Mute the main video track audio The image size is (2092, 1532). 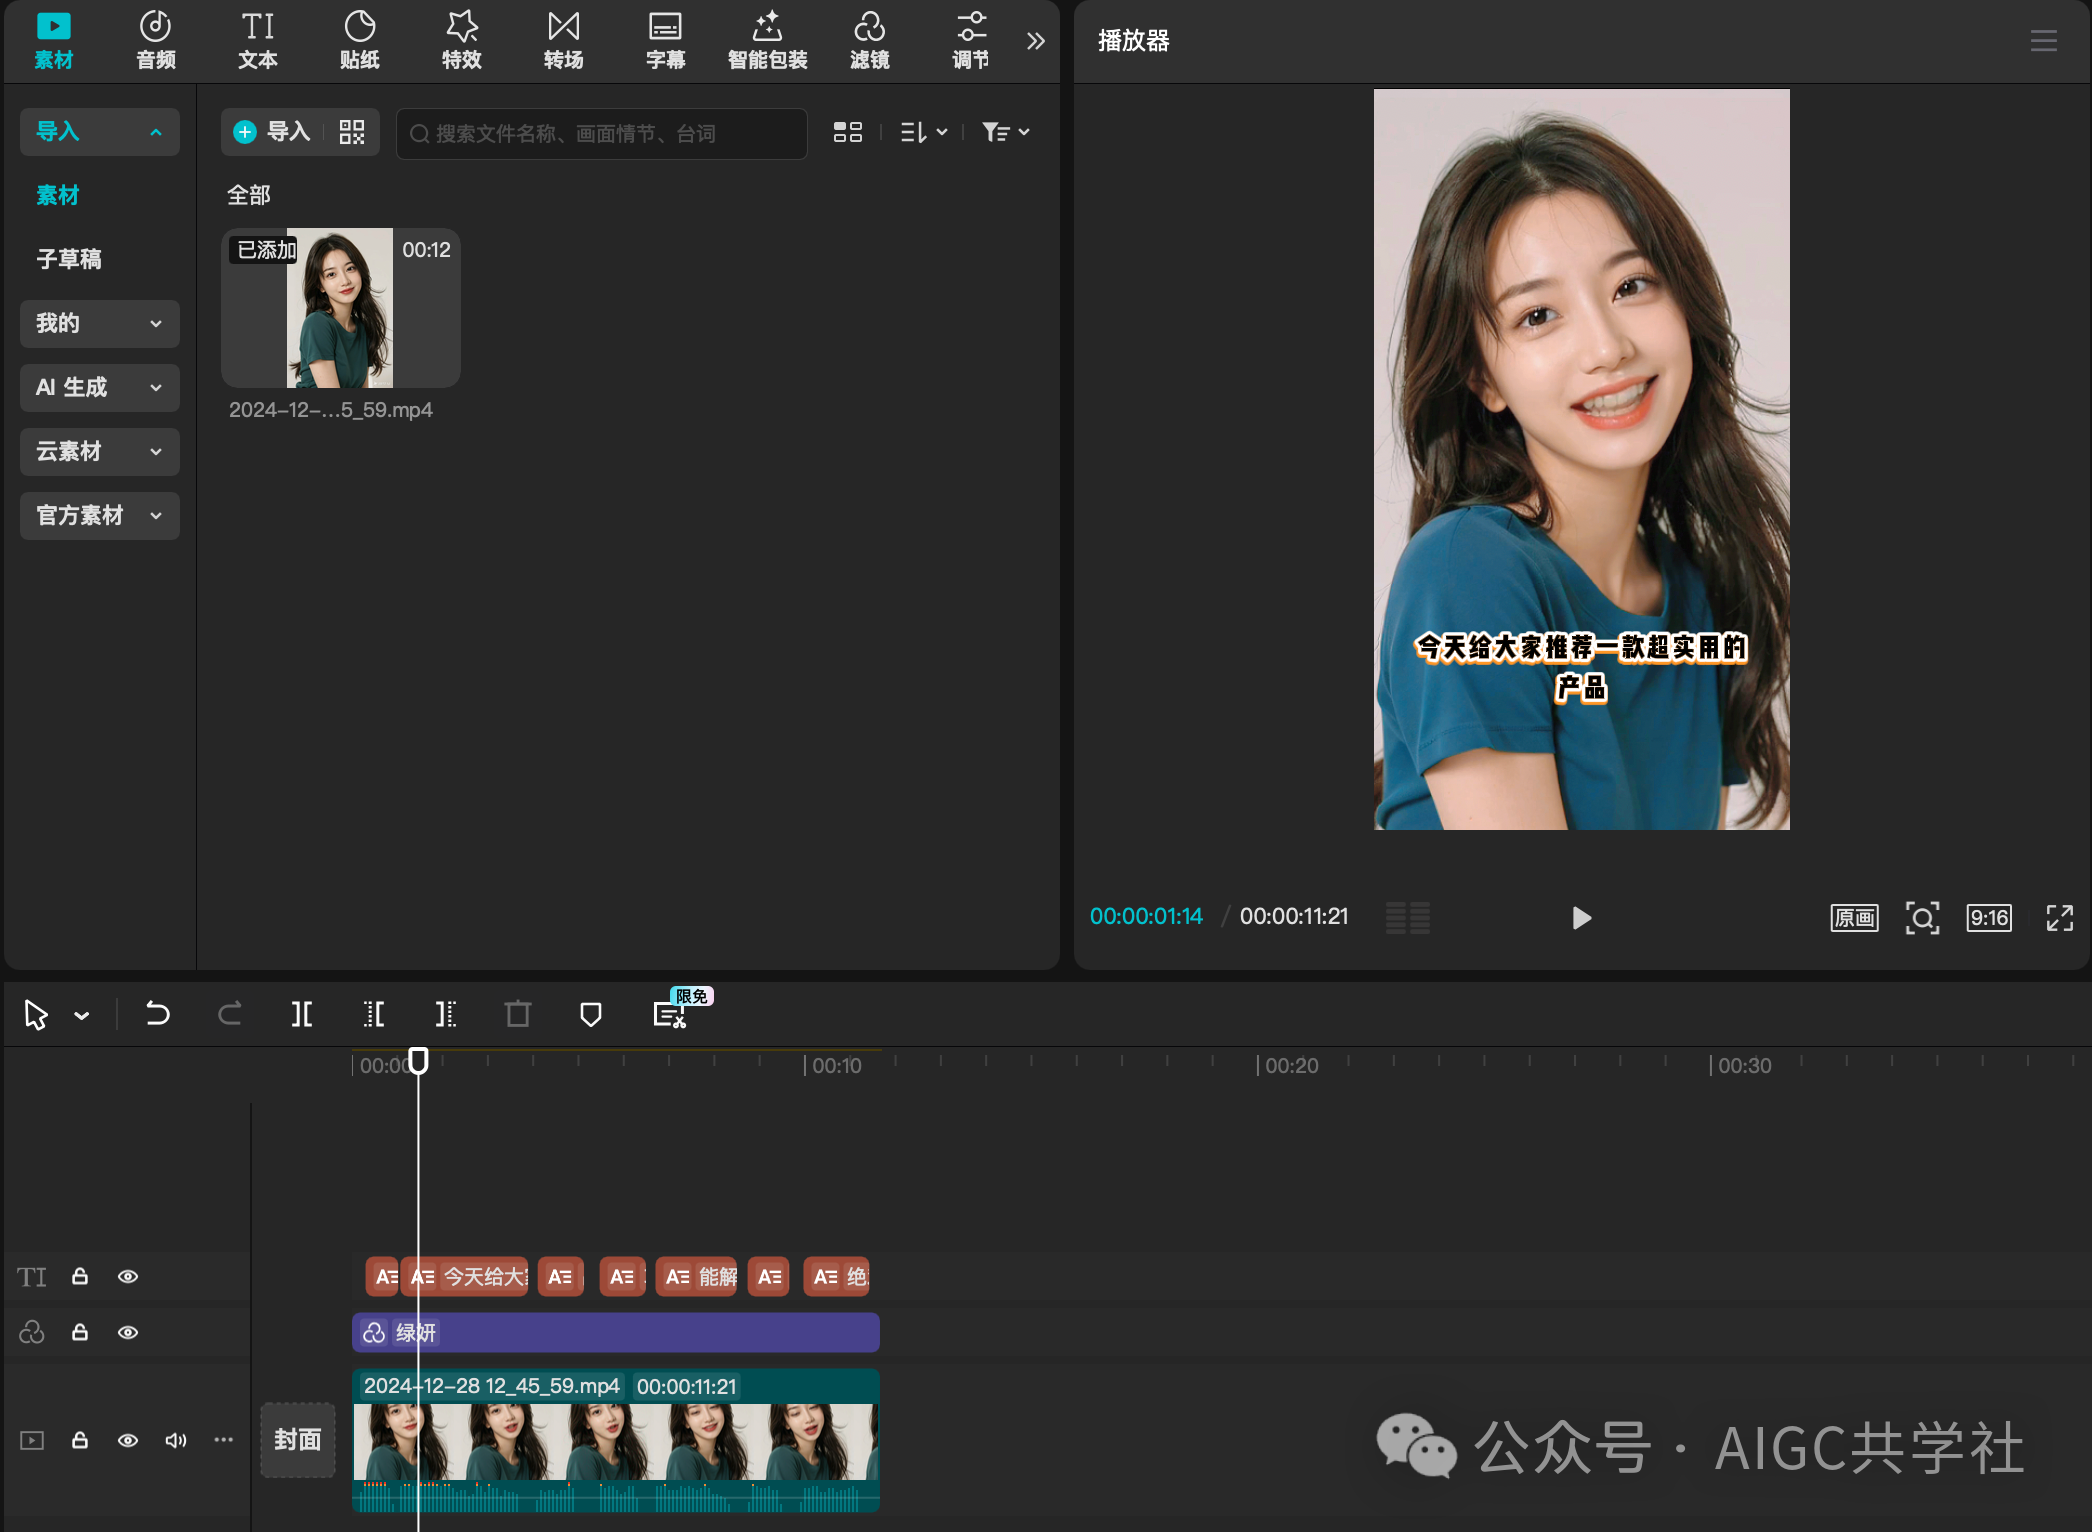tap(176, 1440)
